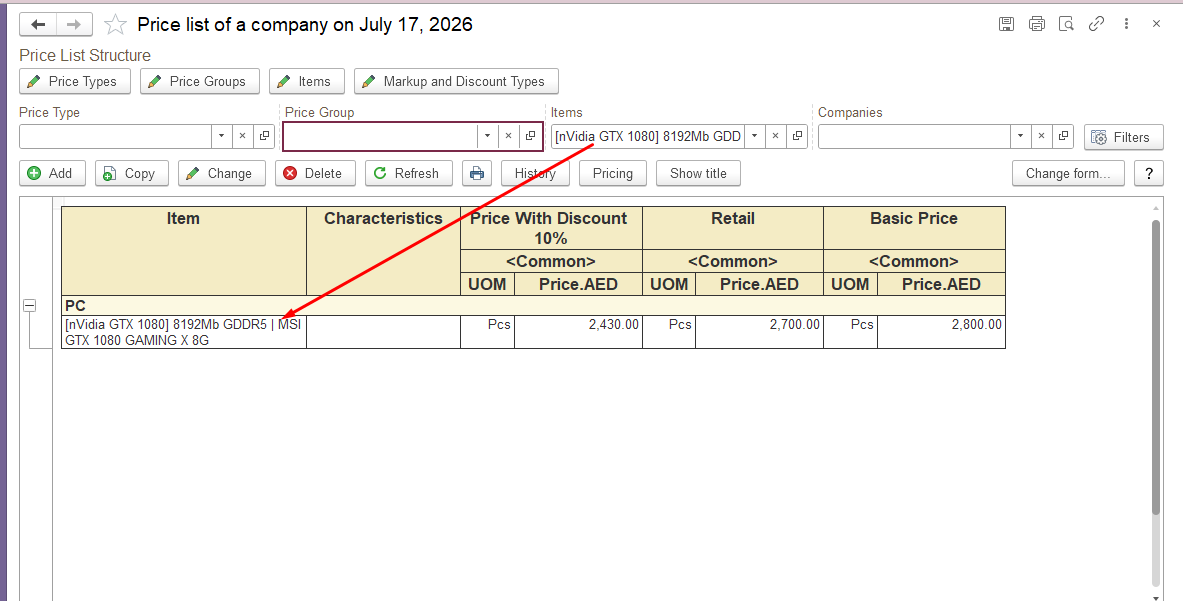Click the Retail column header

[733, 228]
